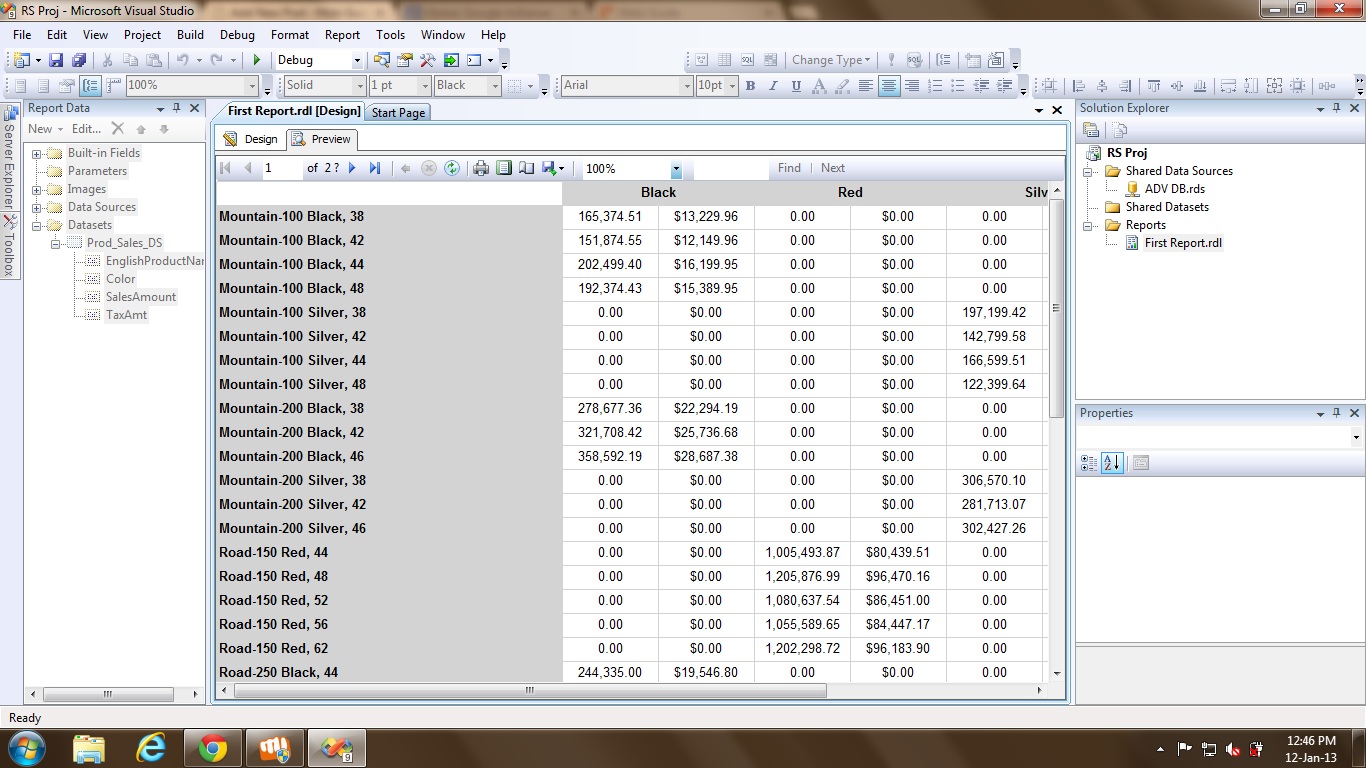Go to next page in report preview

353,168
